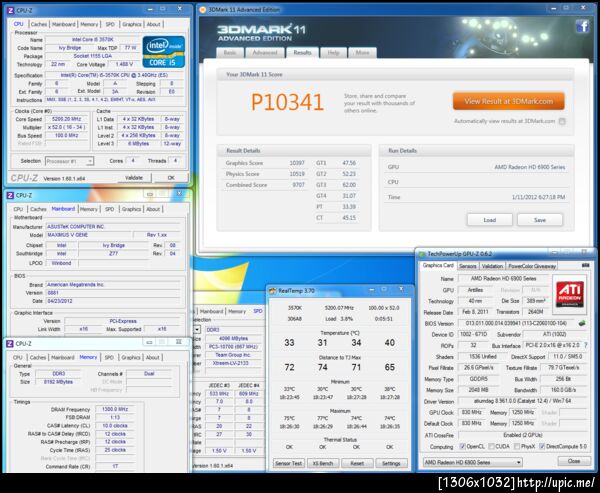This screenshot has width=600, height=493.
Task: Click the Reset button in RealTemp
Action: [x=357, y=463]
